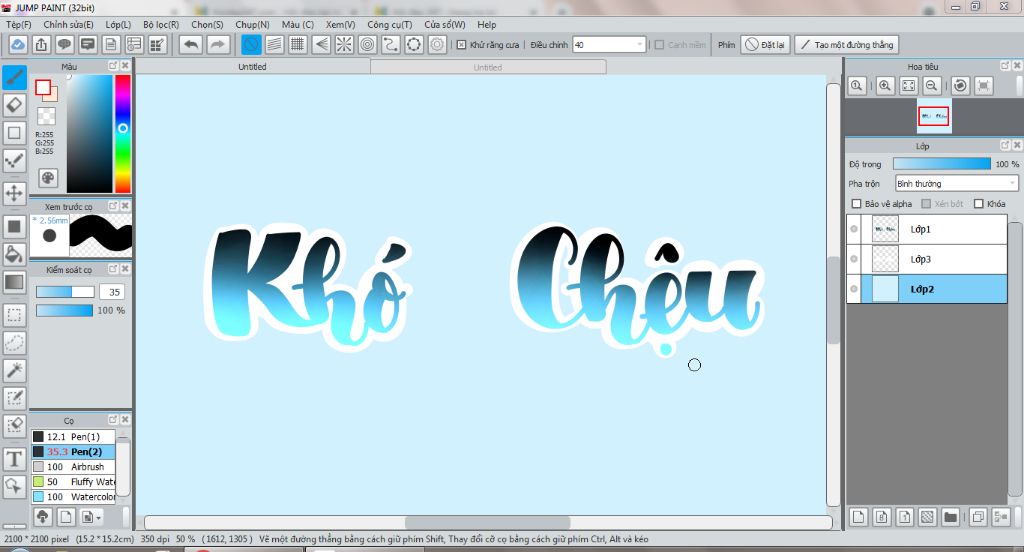Select the Airbrush brush
Image resolution: width=1024 pixels, height=552 pixels.
pyautogui.click(x=73, y=466)
